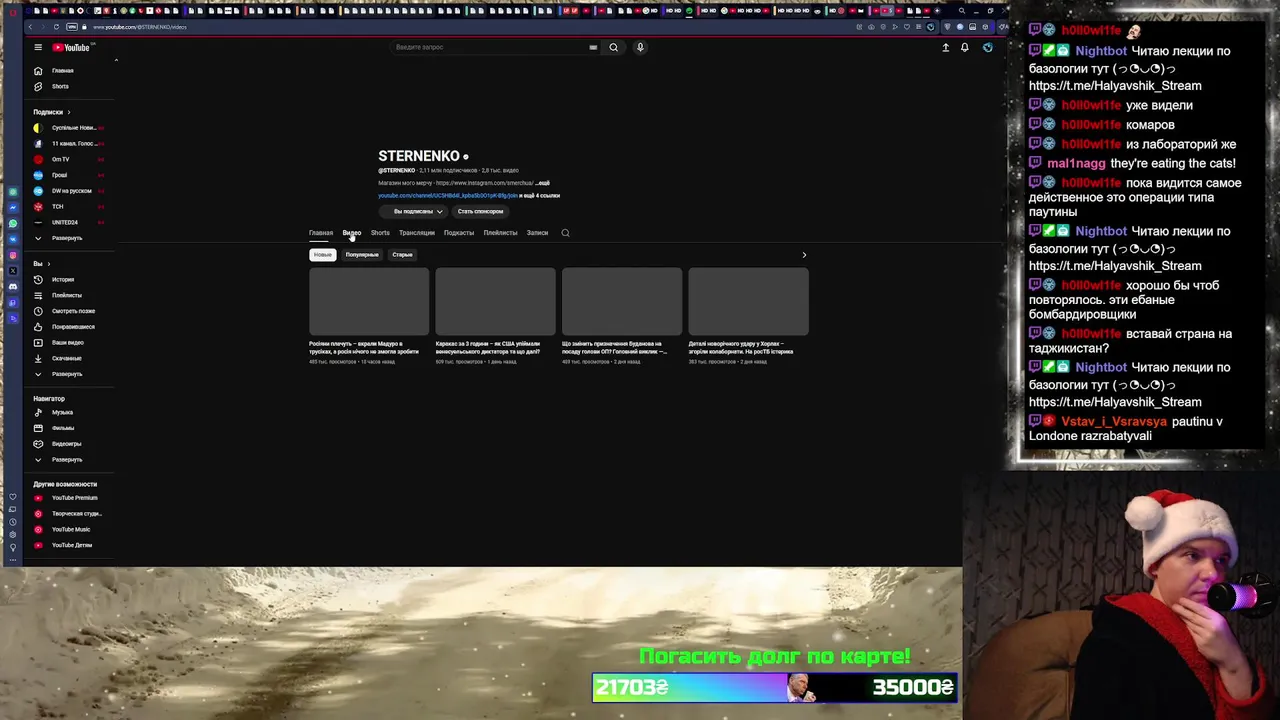The width and height of the screenshot is (1280, 720).
Task: Switch to the Записи tab
Action: click(x=537, y=233)
